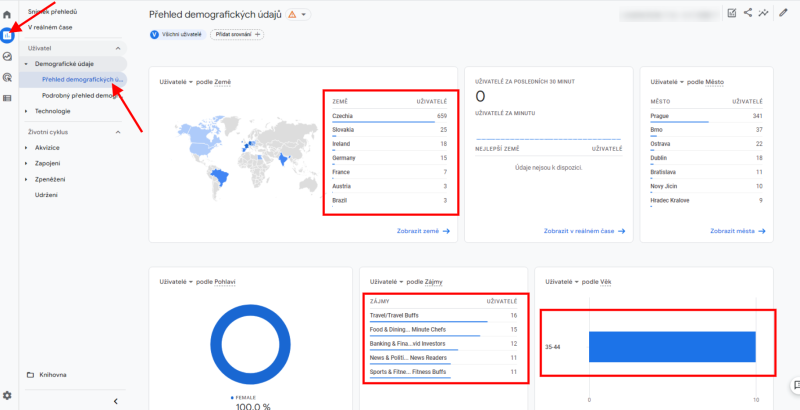Click the Zobrazit země link
800x410 pixels.
(422, 230)
